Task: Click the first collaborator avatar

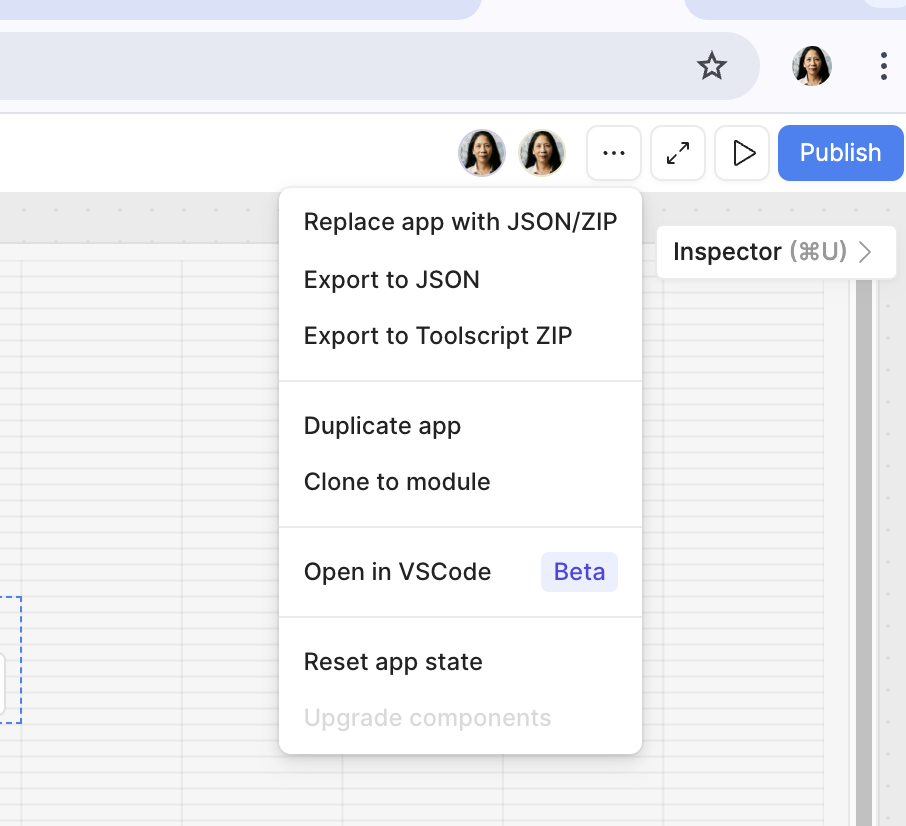Action: pos(482,153)
